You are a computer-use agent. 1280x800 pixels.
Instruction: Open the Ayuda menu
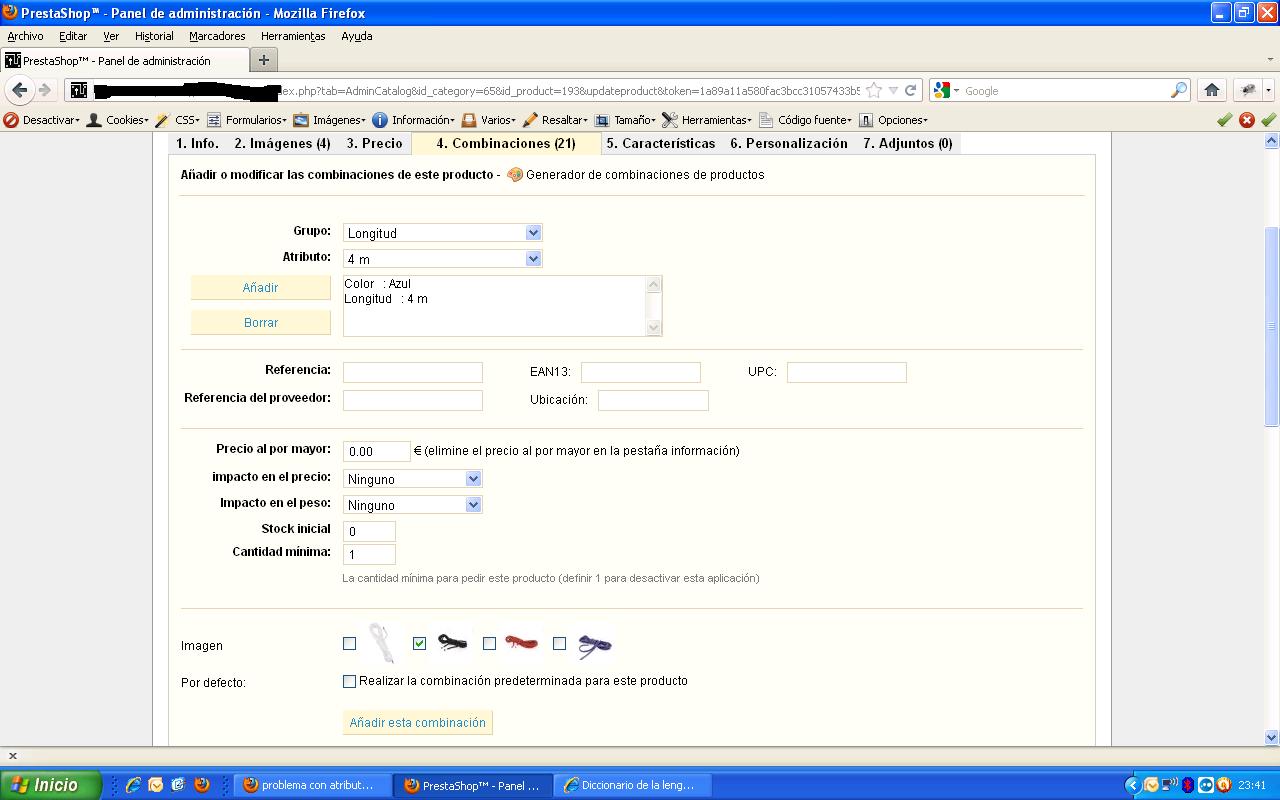click(x=357, y=36)
